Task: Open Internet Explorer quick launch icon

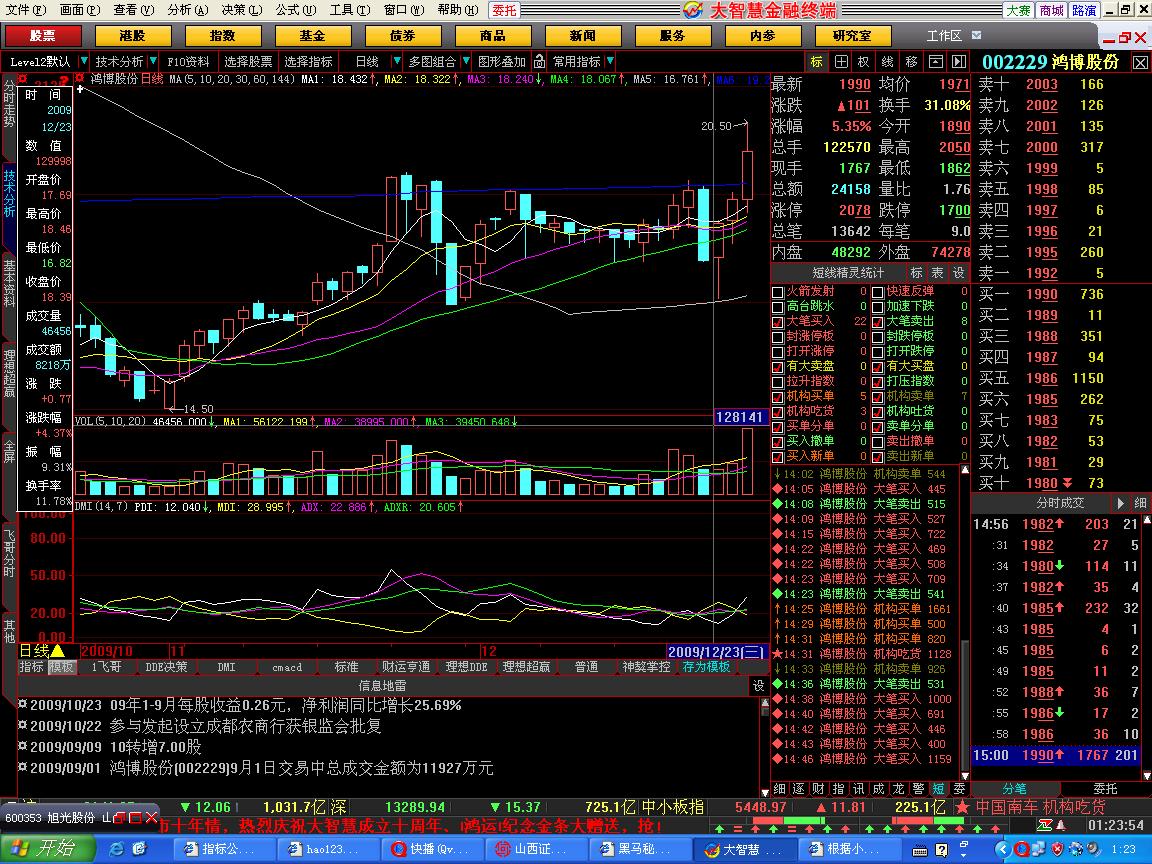Action: pyautogui.click(x=116, y=849)
